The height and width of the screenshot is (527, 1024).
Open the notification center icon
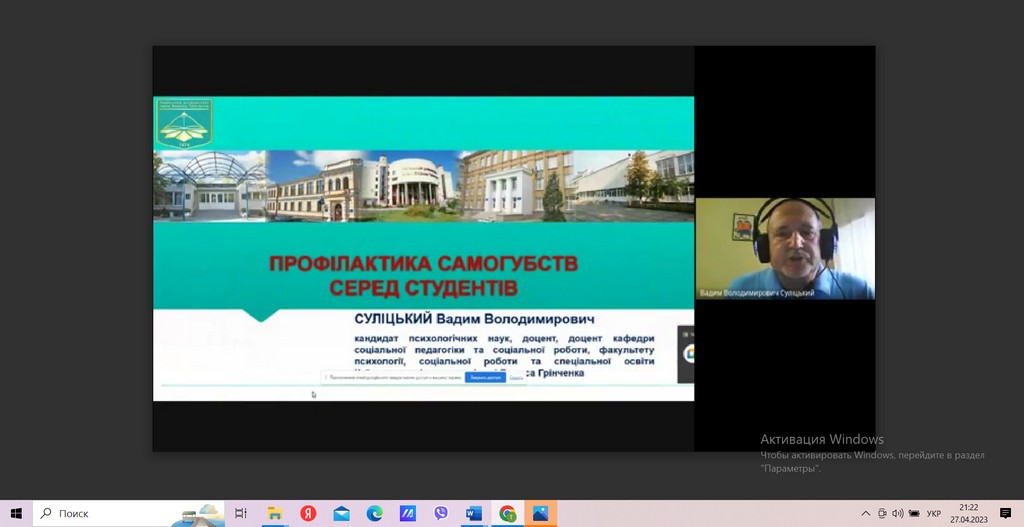coord(1005,513)
